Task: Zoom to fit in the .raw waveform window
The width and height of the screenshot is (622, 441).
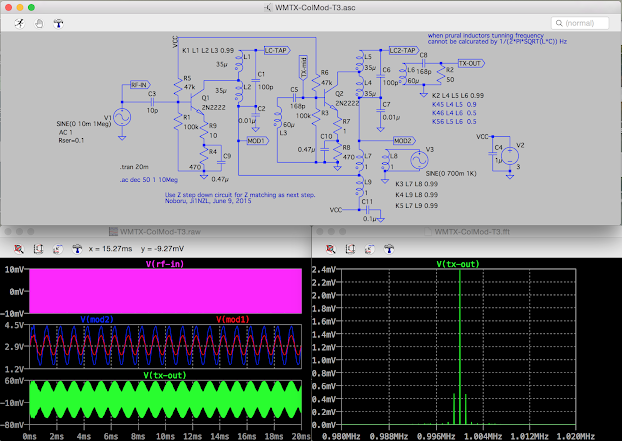Action: (x=18, y=249)
